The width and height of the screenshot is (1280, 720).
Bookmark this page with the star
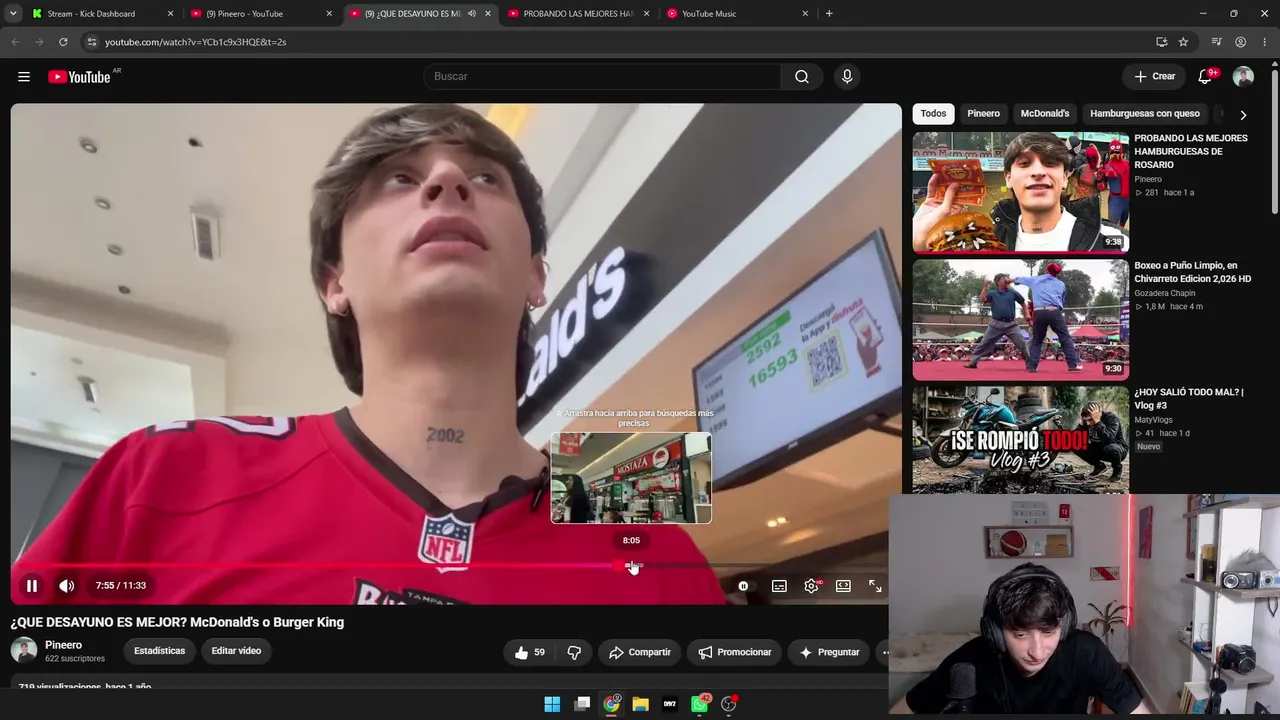pyautogui.click(x=1183, y=42)
